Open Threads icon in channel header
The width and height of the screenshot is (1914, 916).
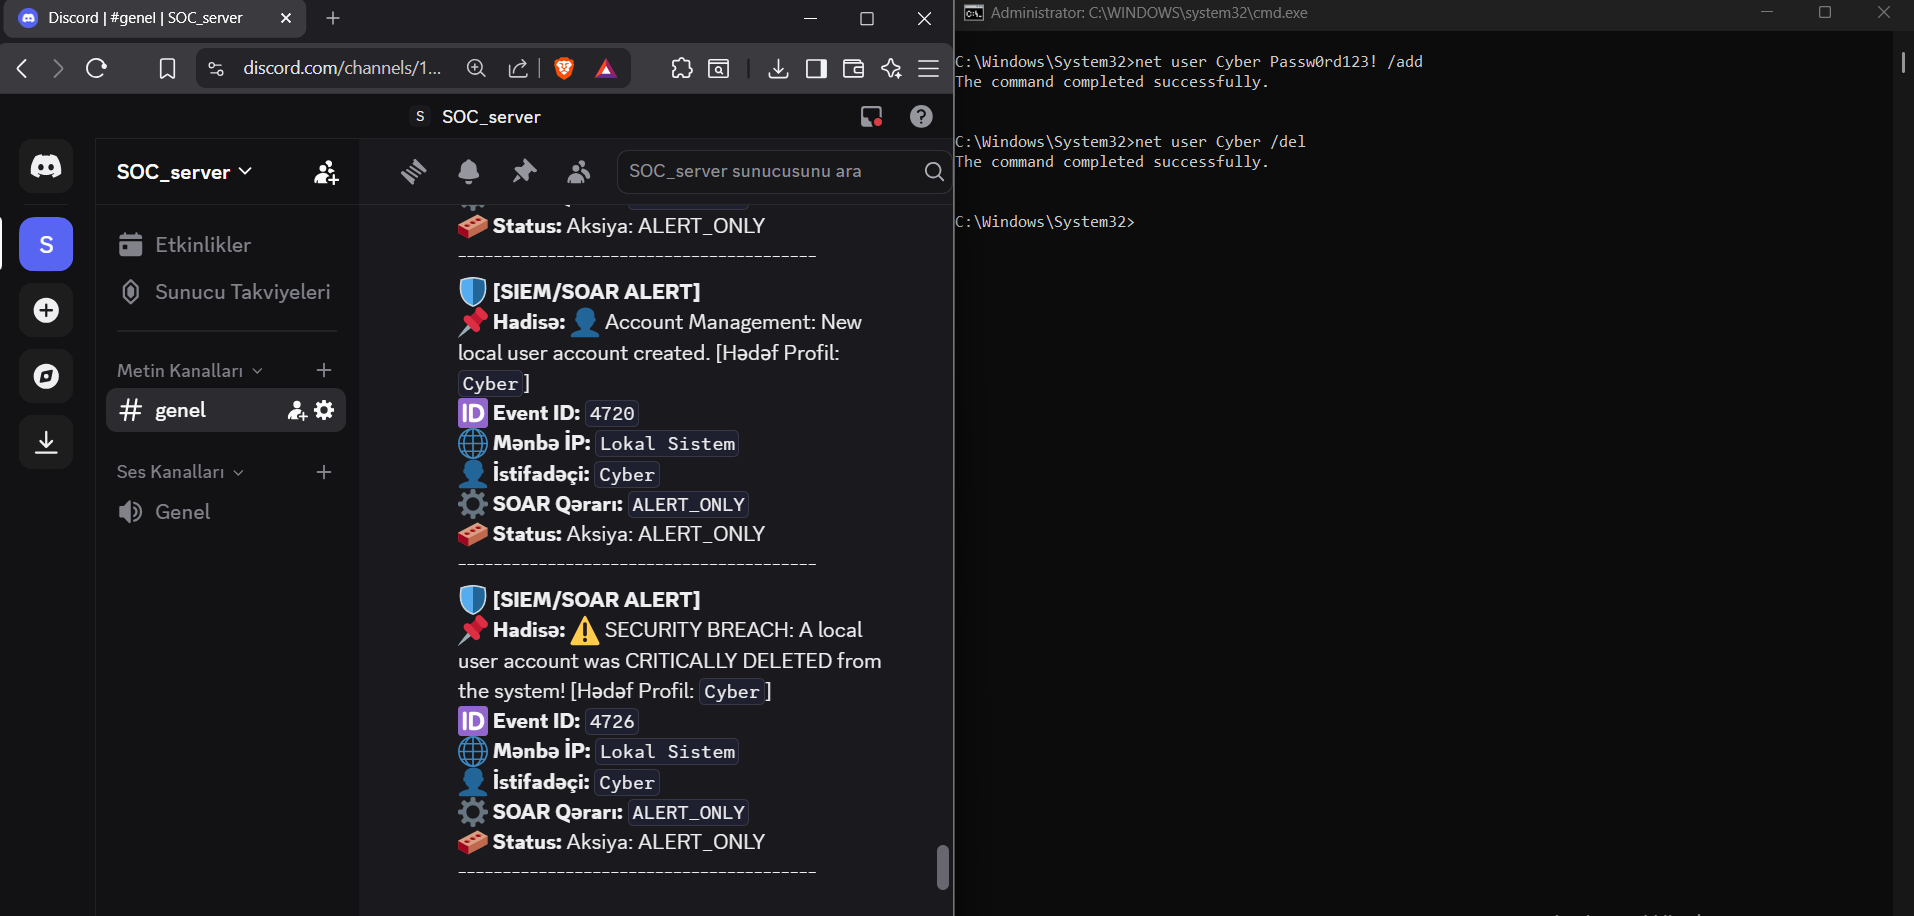click(413, 172)
